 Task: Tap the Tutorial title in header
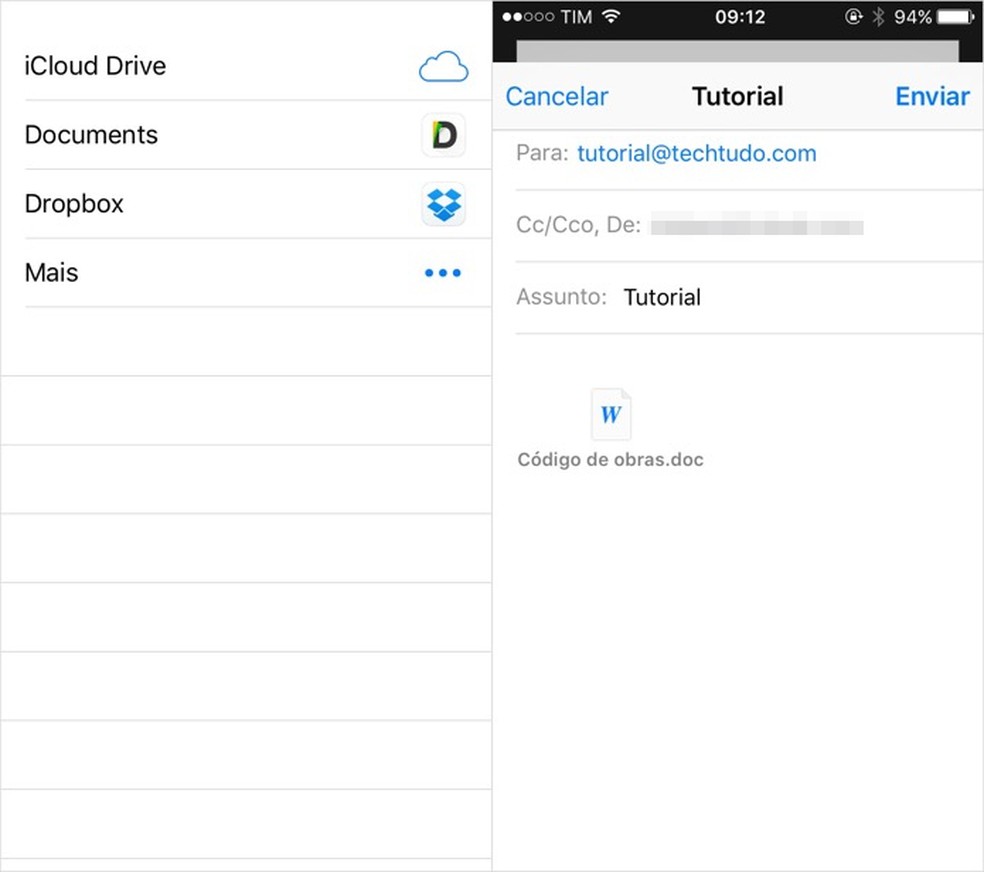[x=738, y=97]
